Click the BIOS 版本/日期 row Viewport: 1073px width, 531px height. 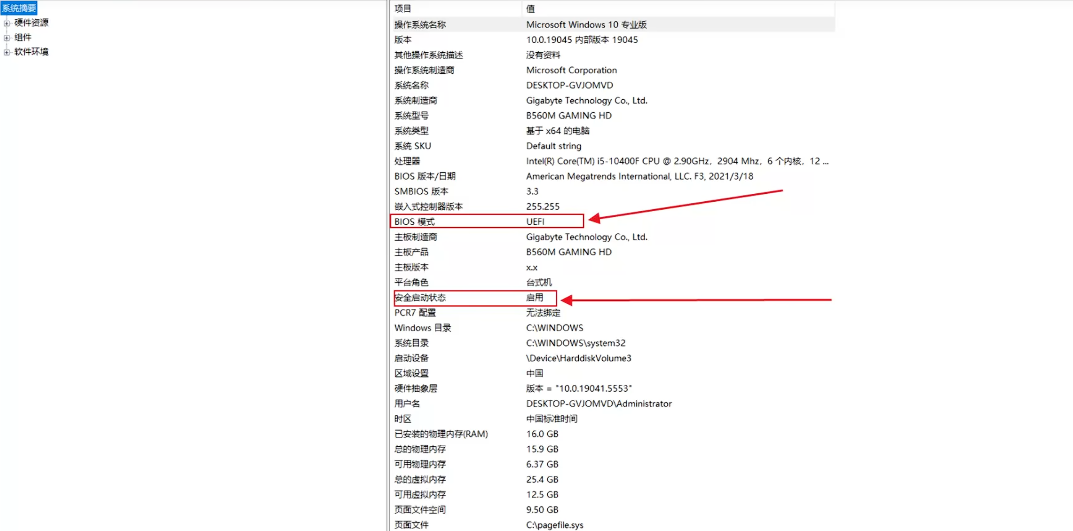click(424, 176)
